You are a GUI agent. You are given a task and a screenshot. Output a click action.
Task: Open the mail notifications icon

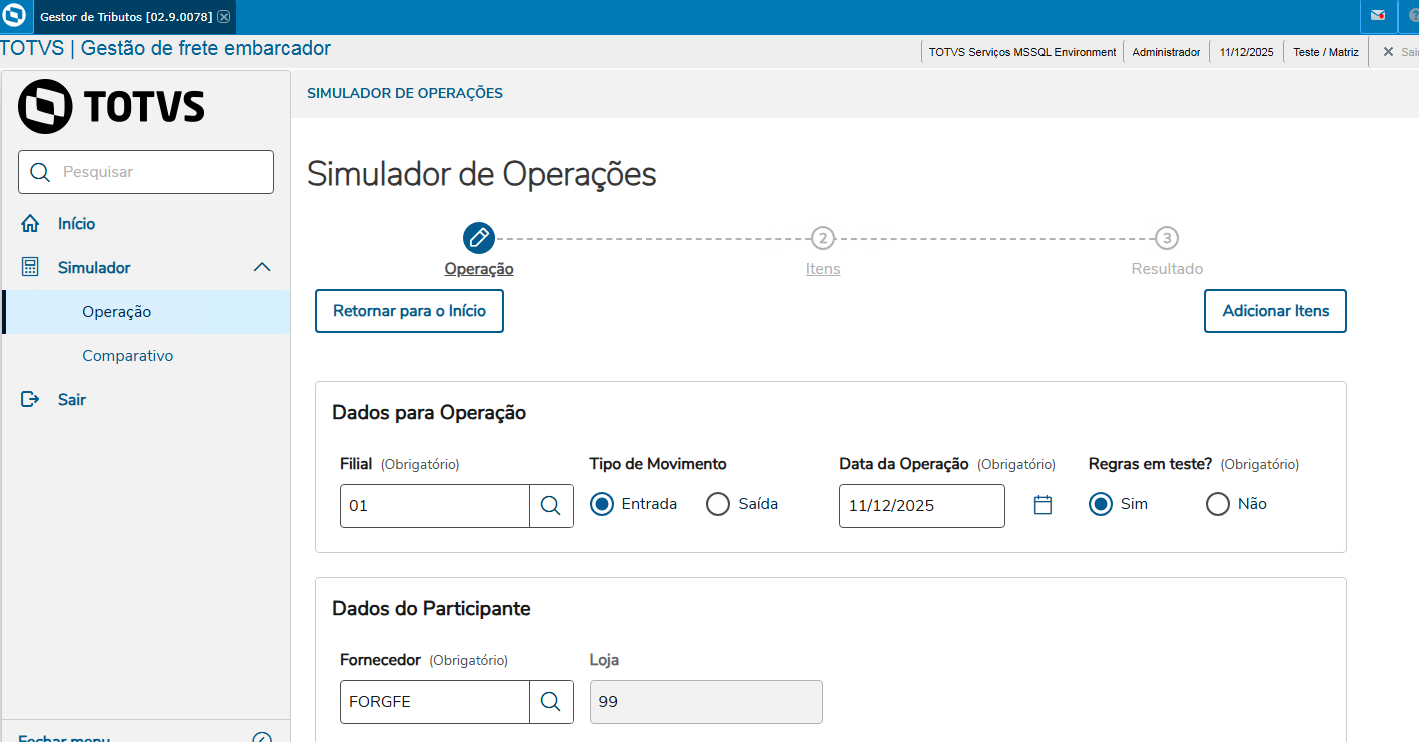tap(1378, 16)
